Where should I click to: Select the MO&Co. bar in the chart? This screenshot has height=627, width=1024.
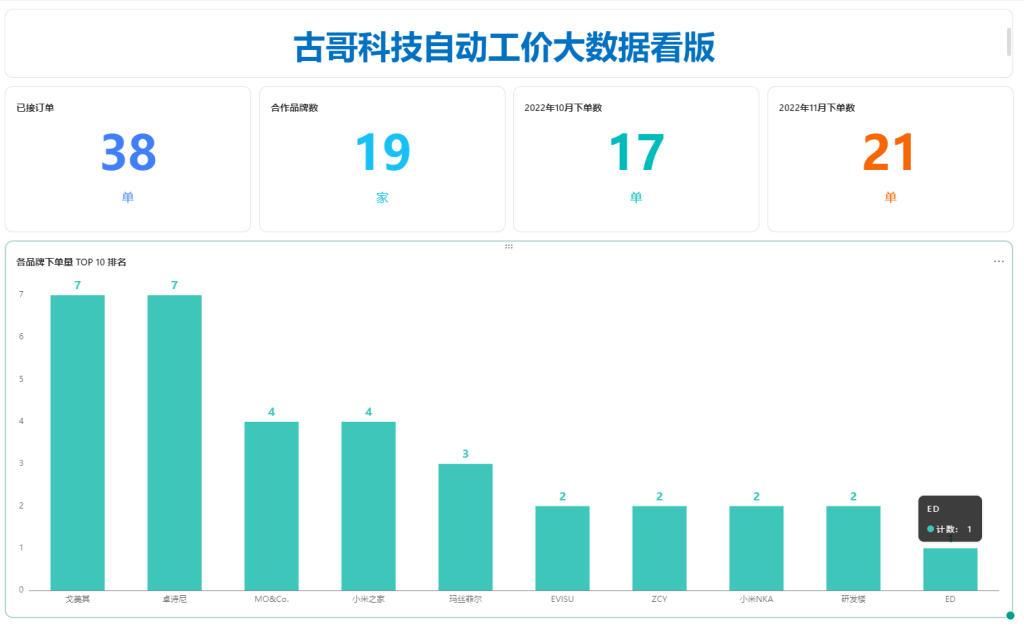272,506
